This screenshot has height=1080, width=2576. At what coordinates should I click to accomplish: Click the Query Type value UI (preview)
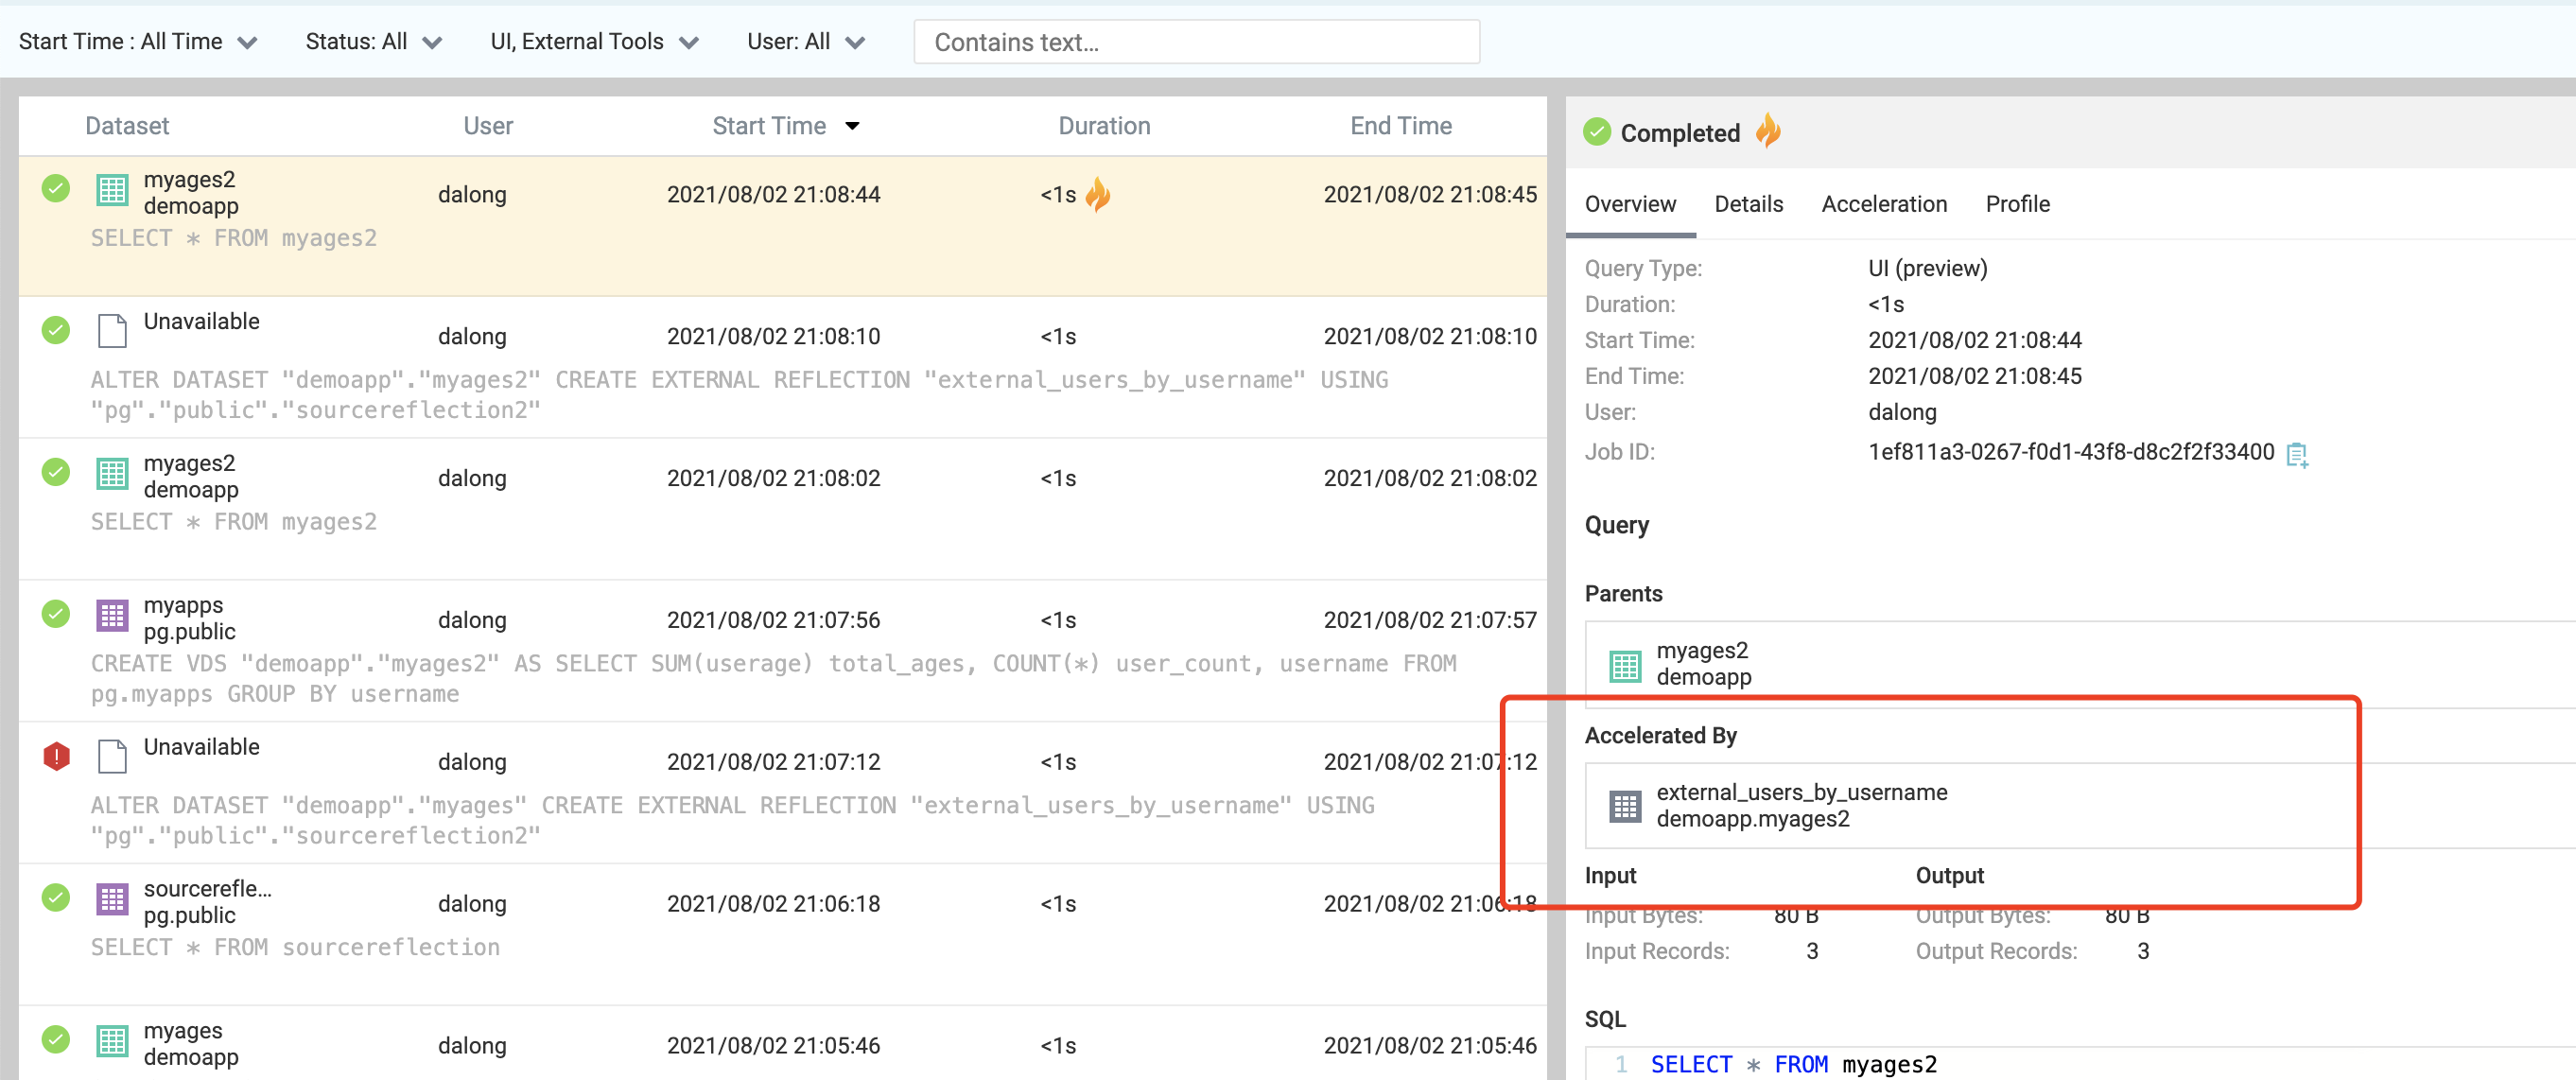1927,268
